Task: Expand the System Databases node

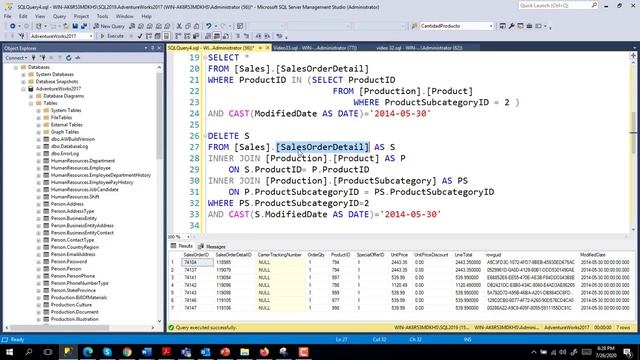Action: [23, 74]
